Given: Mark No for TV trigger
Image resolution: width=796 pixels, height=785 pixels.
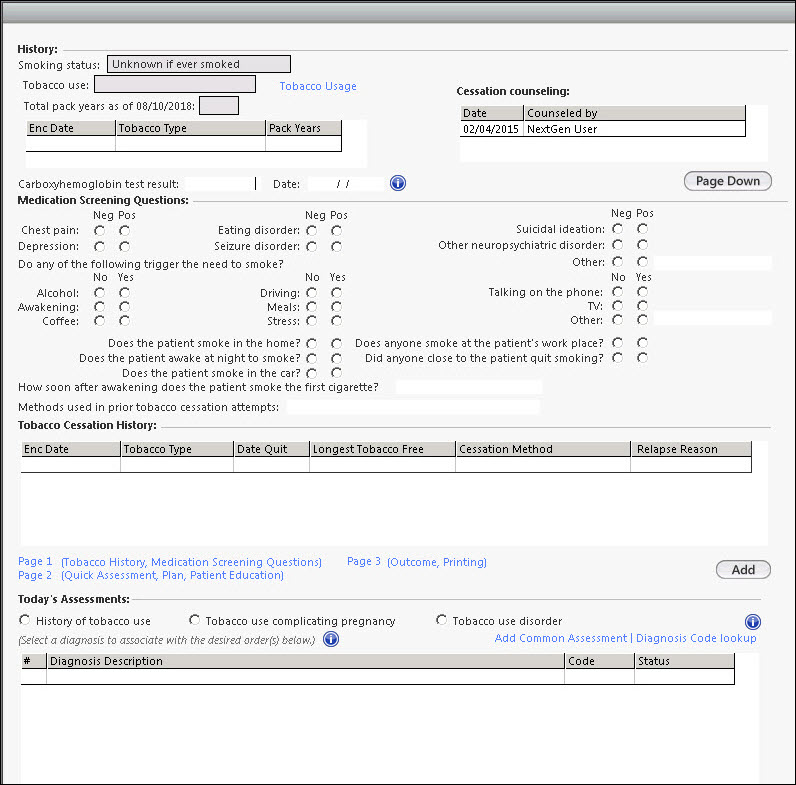Looking at the screenshot, I should [617, 306].
